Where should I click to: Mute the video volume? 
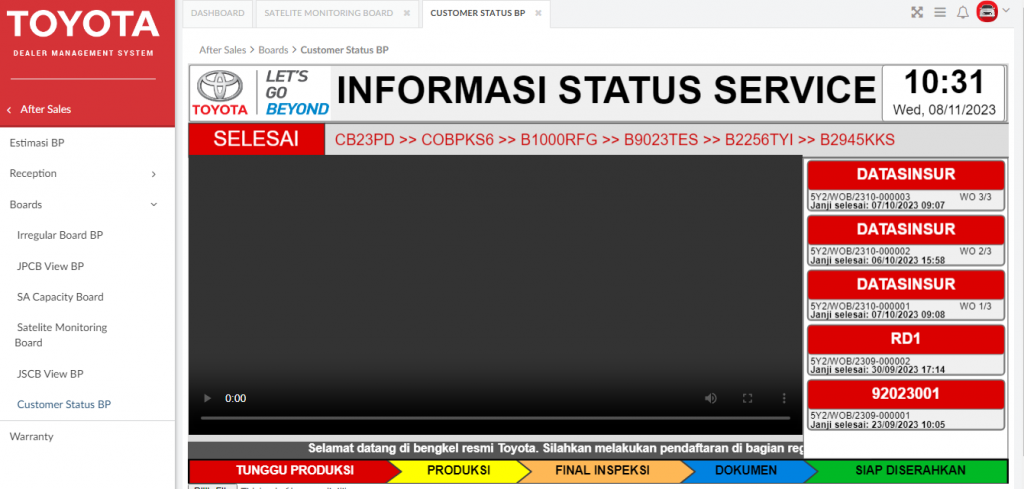711,398
